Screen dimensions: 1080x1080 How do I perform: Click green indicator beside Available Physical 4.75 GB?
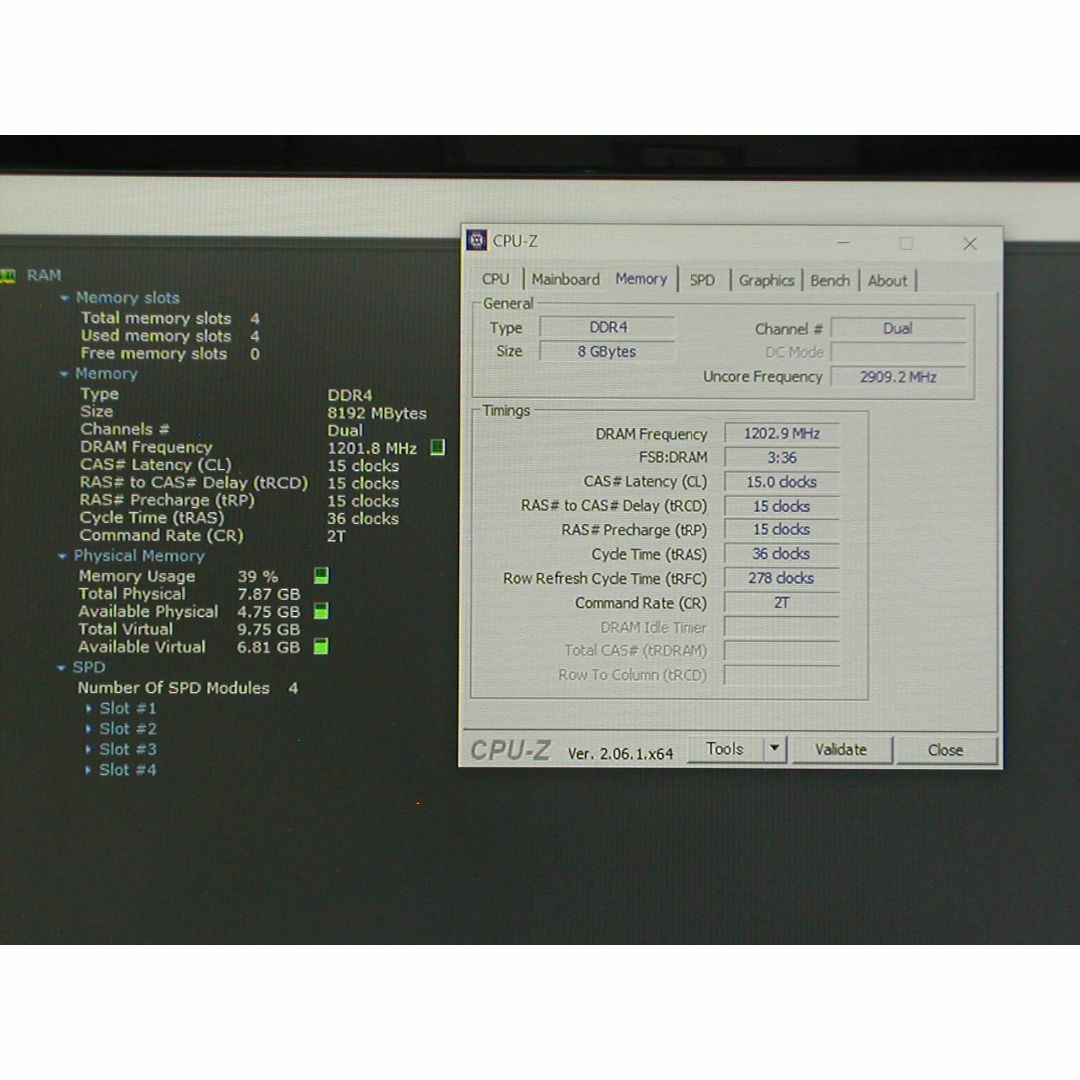pyautogui.click(x=321, y=611)
